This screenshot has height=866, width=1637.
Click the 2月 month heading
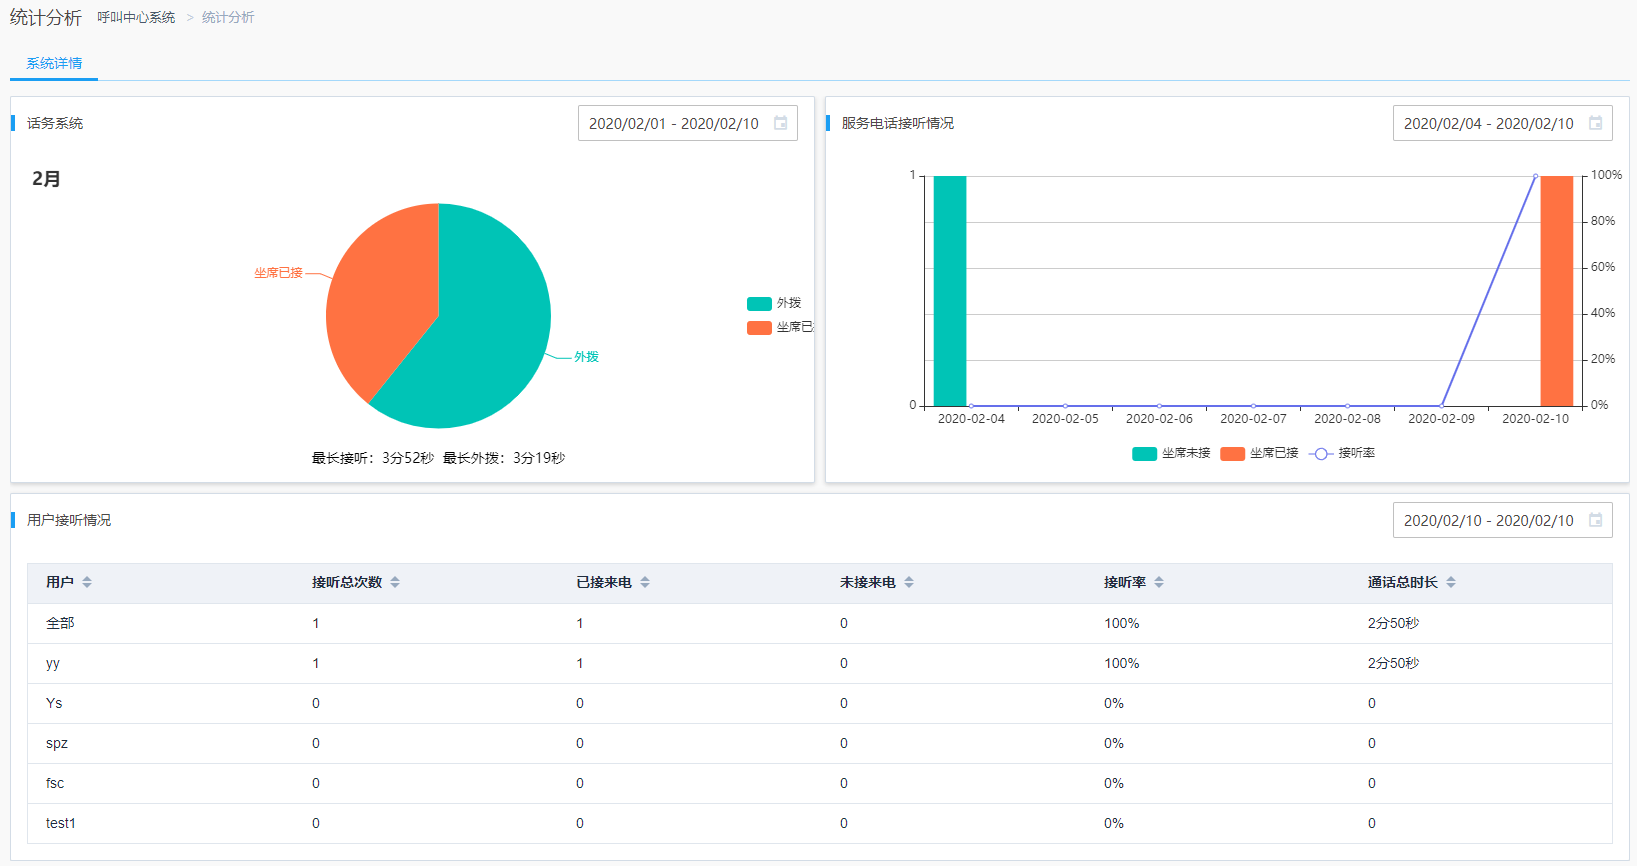click(x=46, y=179)
